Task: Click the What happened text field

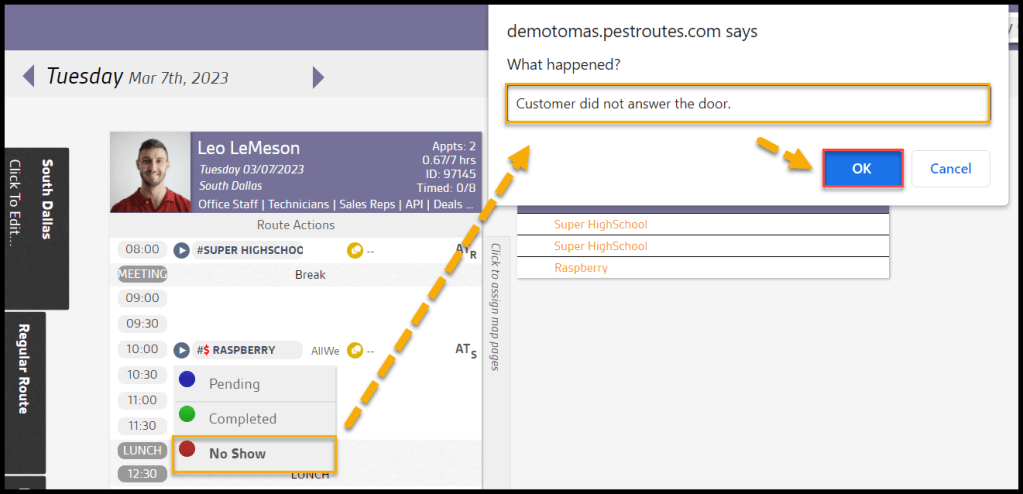Action: pos(748,103)
